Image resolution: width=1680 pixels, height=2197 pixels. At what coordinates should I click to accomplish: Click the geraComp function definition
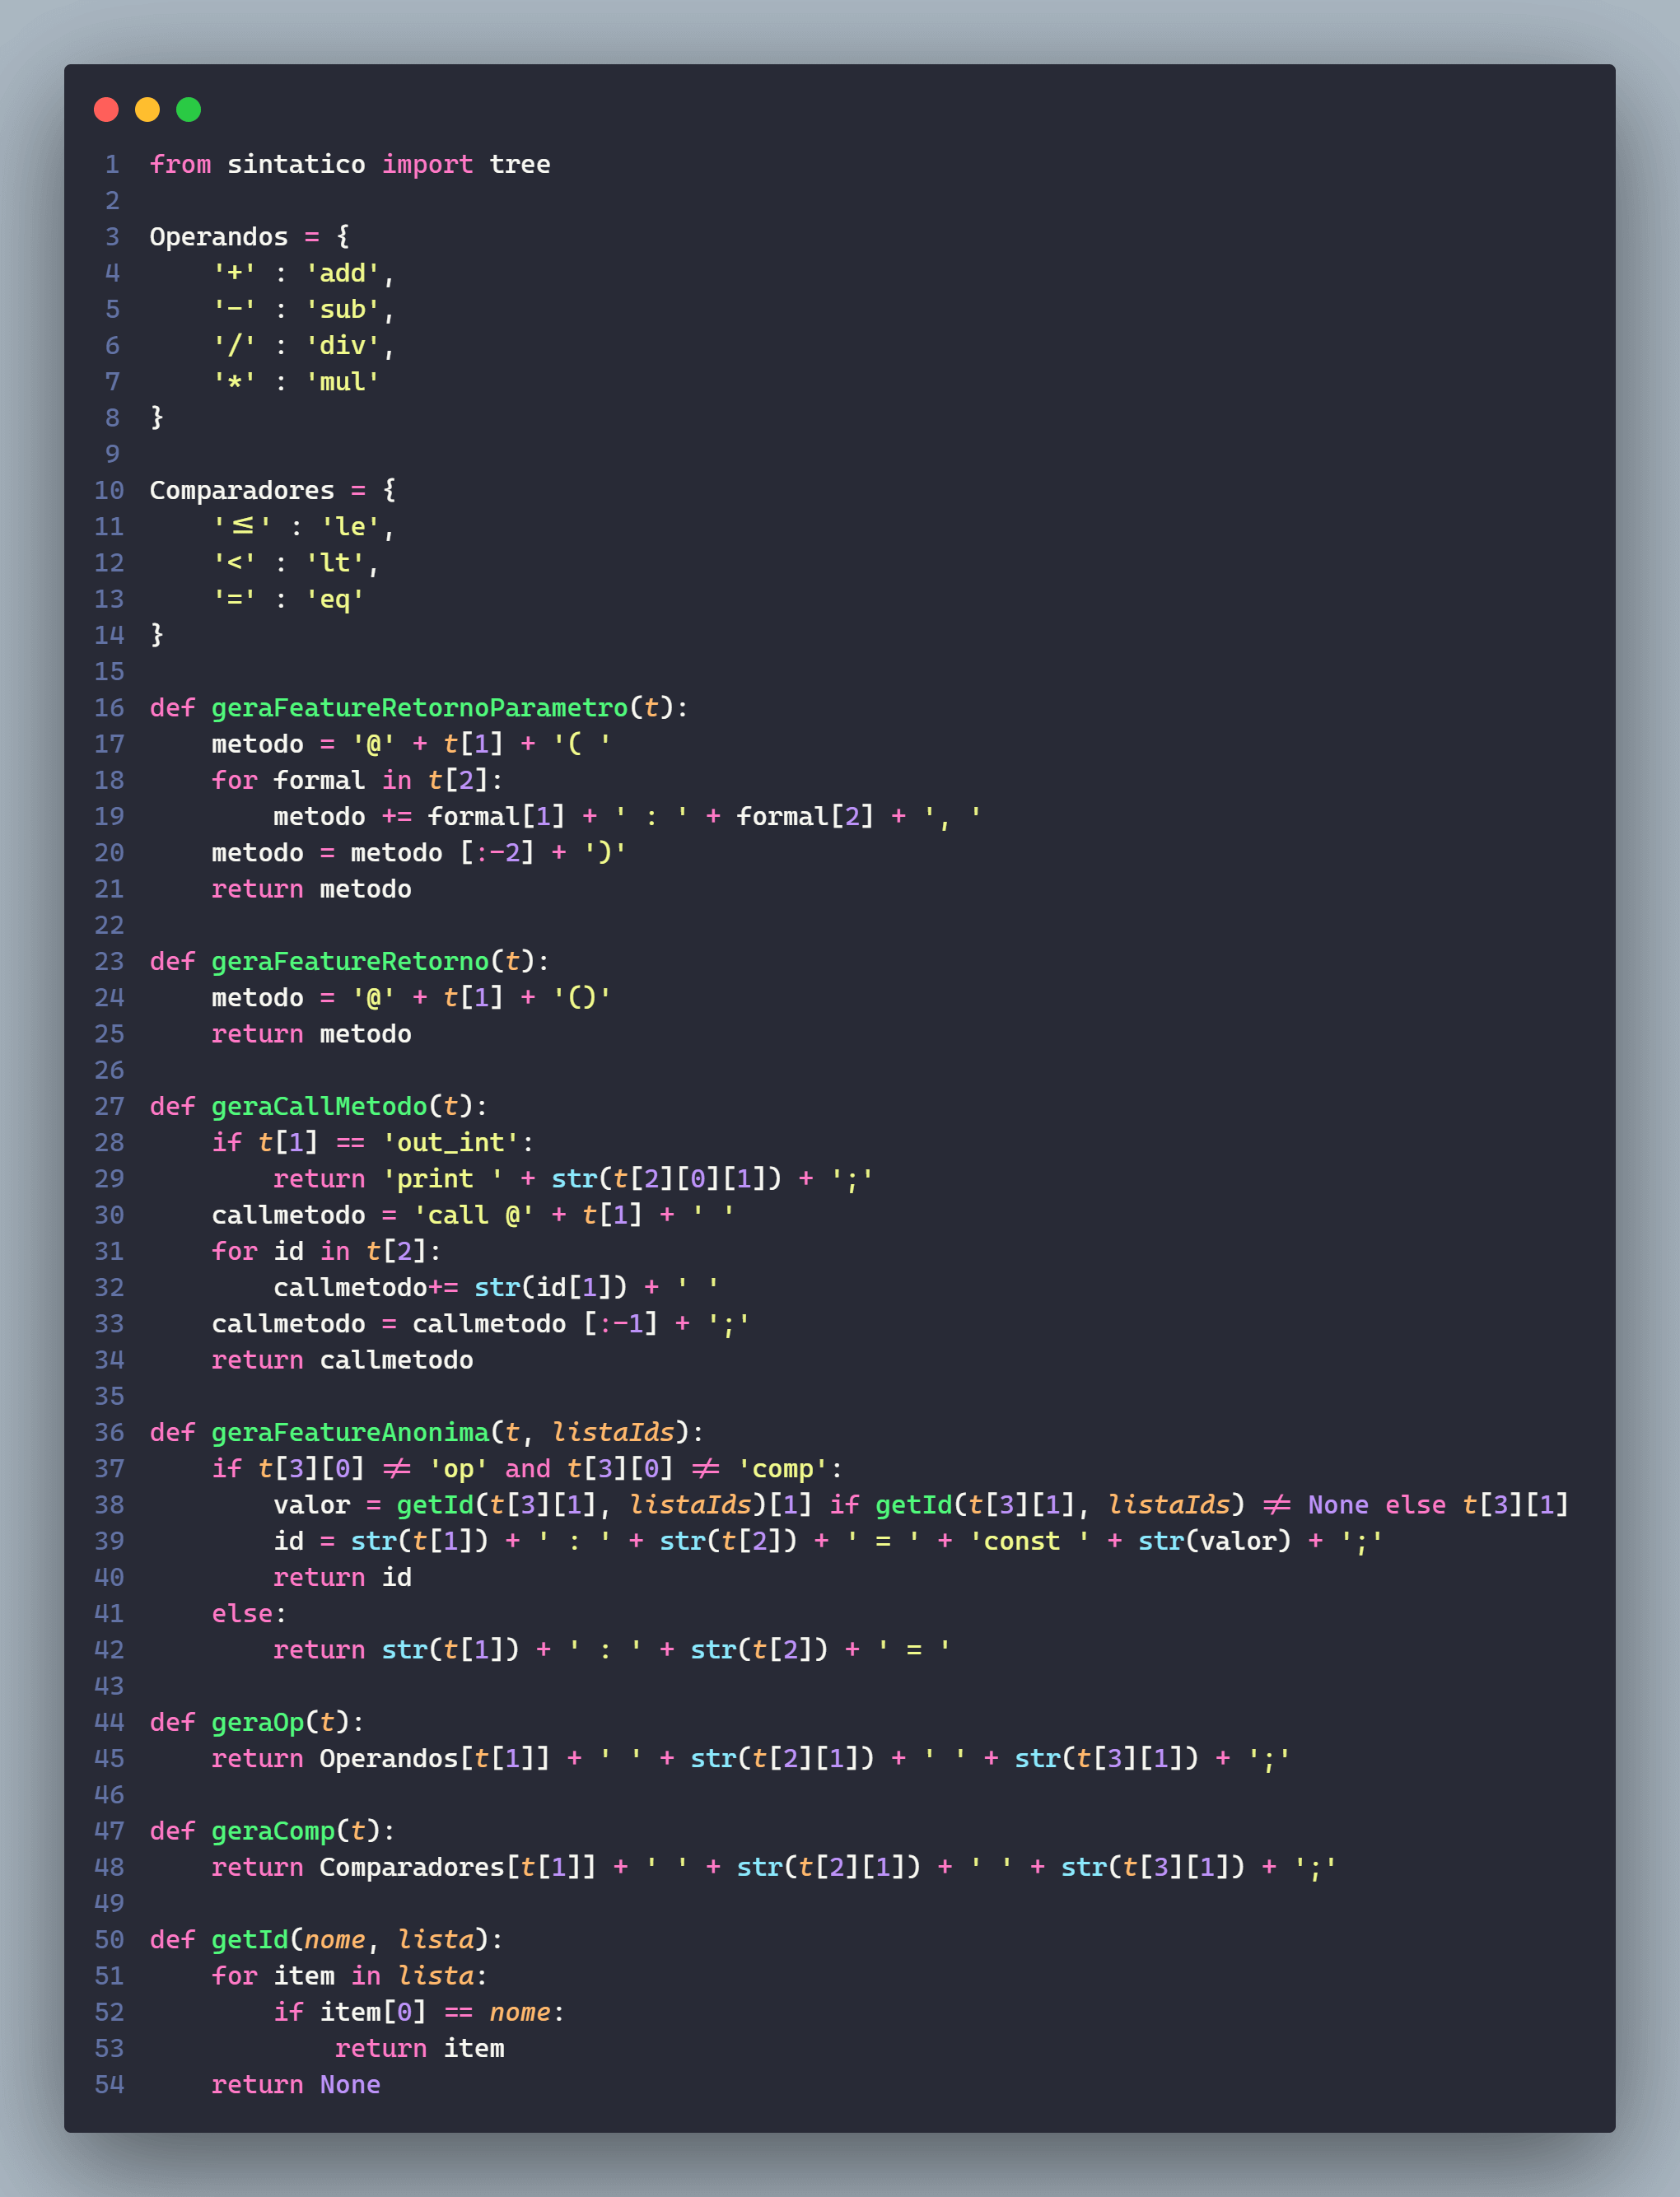coord(275,1831)
